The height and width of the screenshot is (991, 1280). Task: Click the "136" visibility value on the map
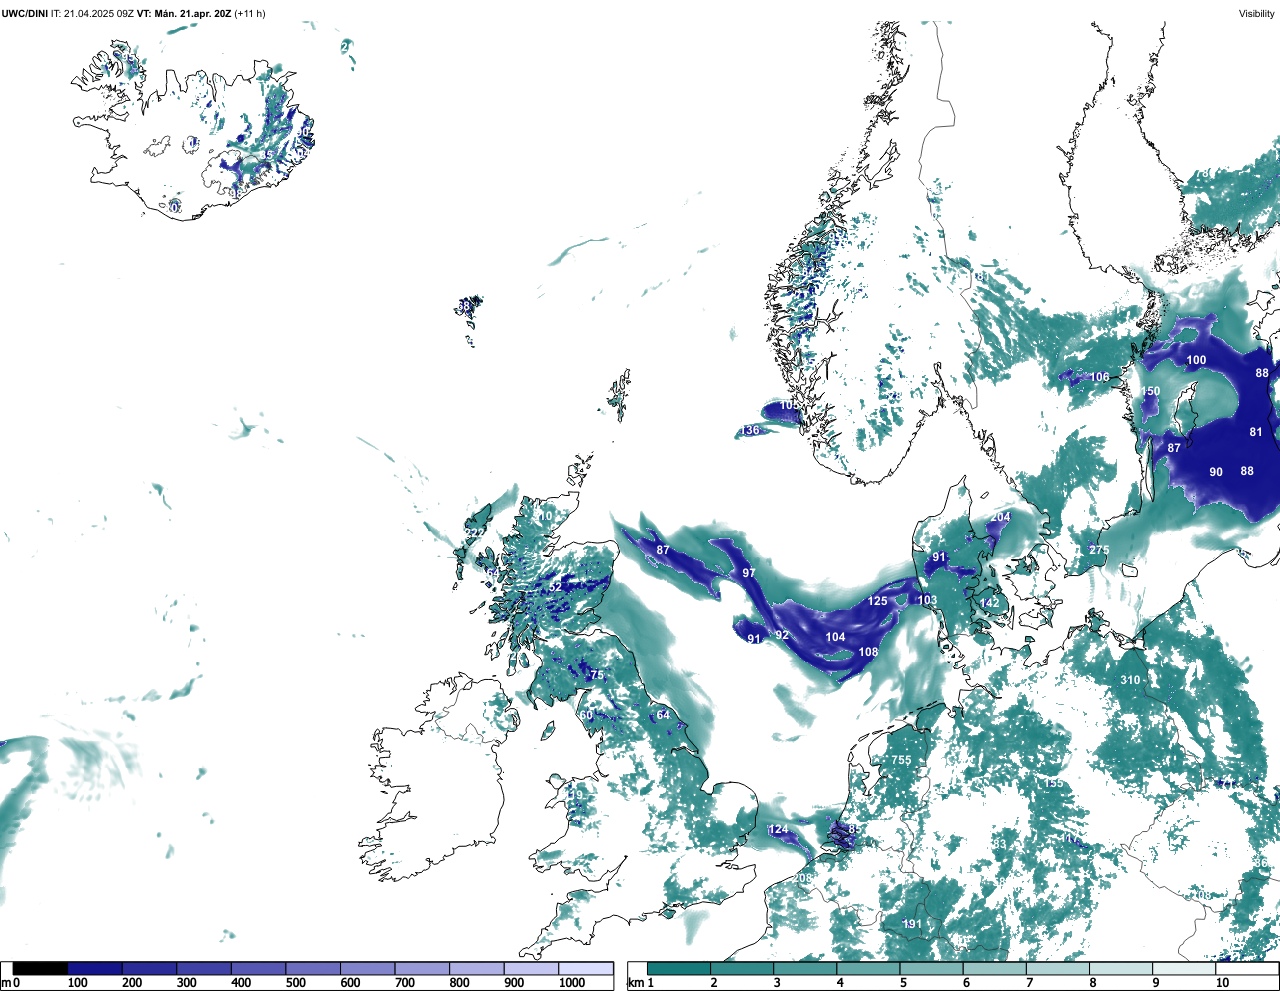(750, 430)
